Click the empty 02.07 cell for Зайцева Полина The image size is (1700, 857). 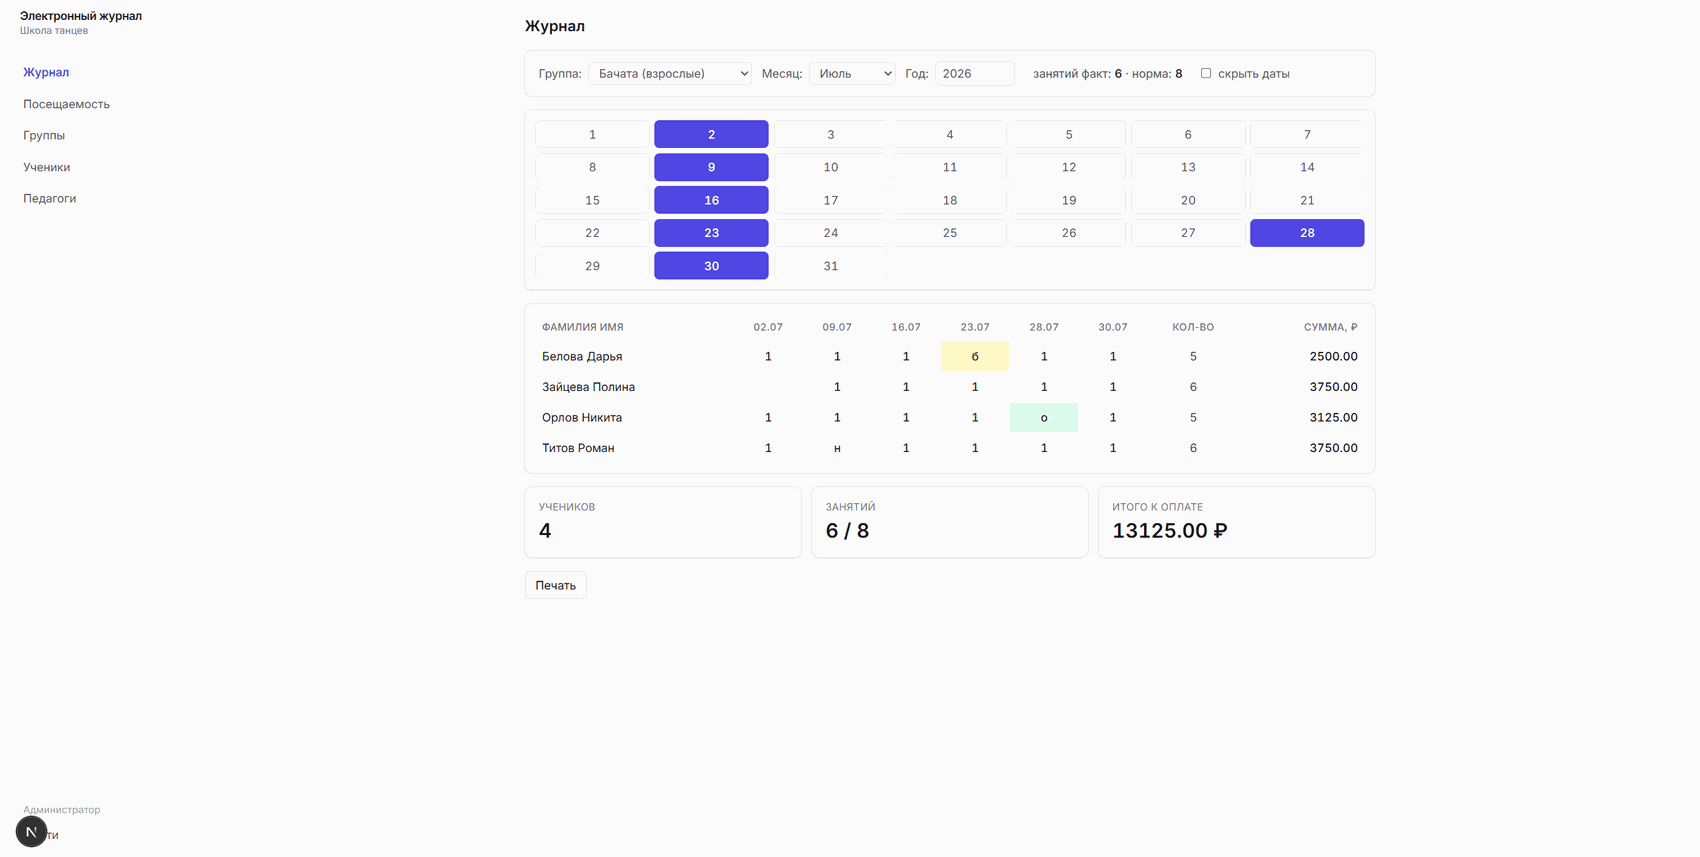pos(768,387)
